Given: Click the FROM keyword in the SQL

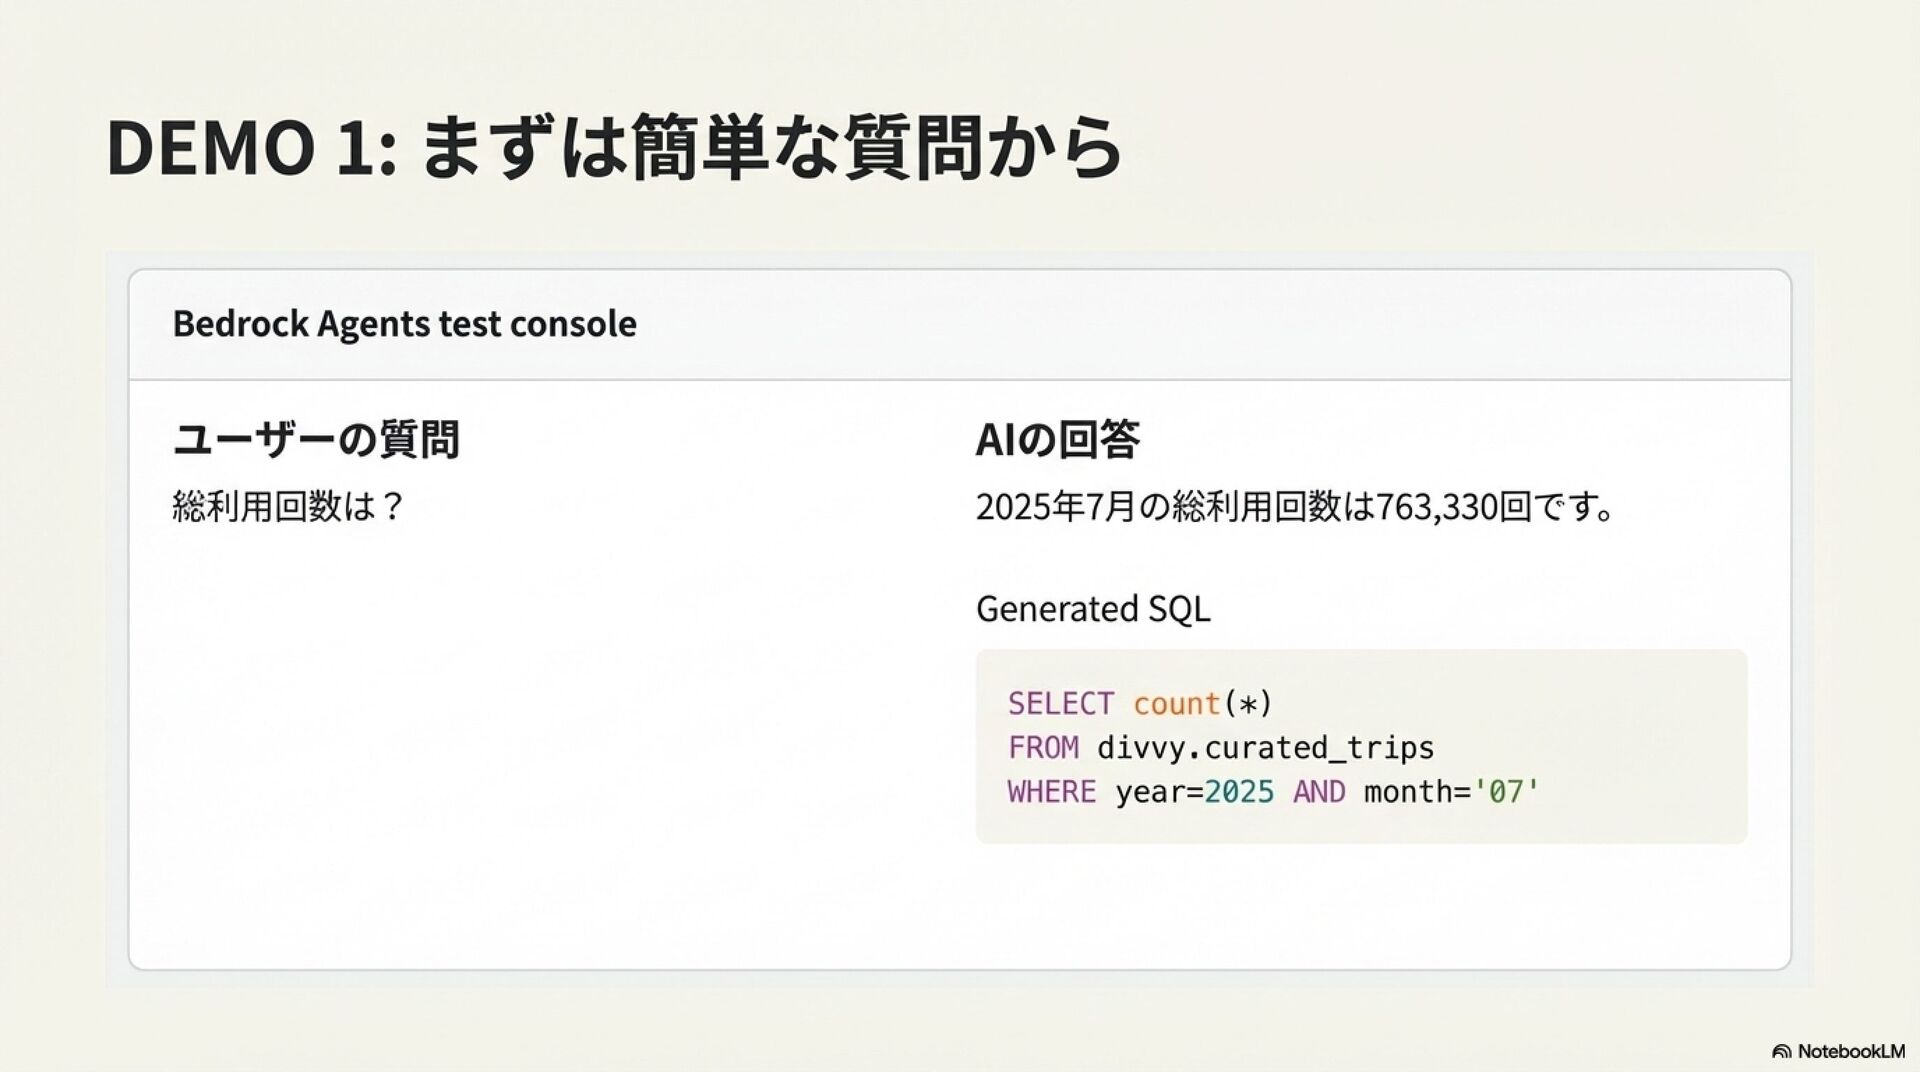Looking at the screenshot, I should pyautogui.click(x=1042, y=748).
